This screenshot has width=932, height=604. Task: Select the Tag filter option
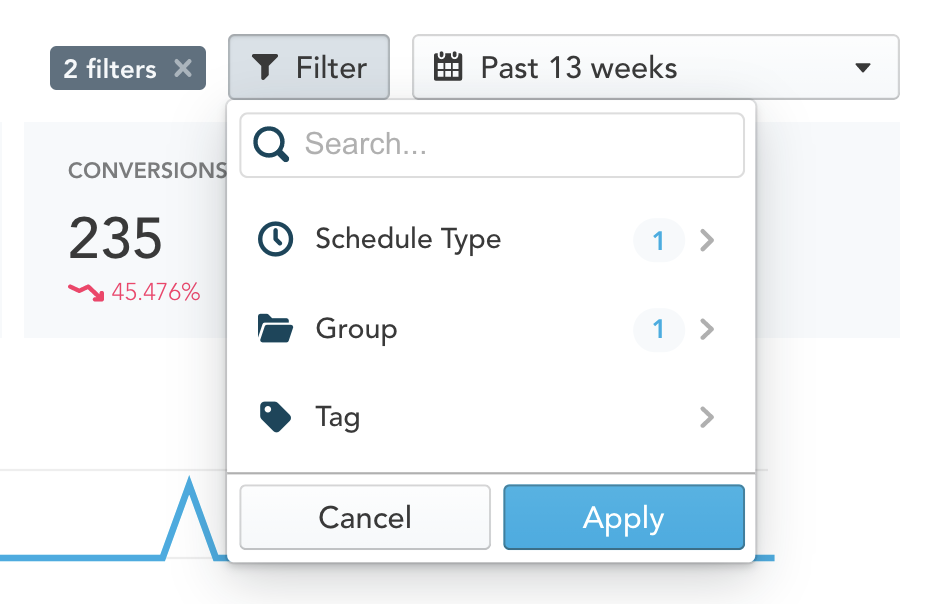tap(491, 417)
